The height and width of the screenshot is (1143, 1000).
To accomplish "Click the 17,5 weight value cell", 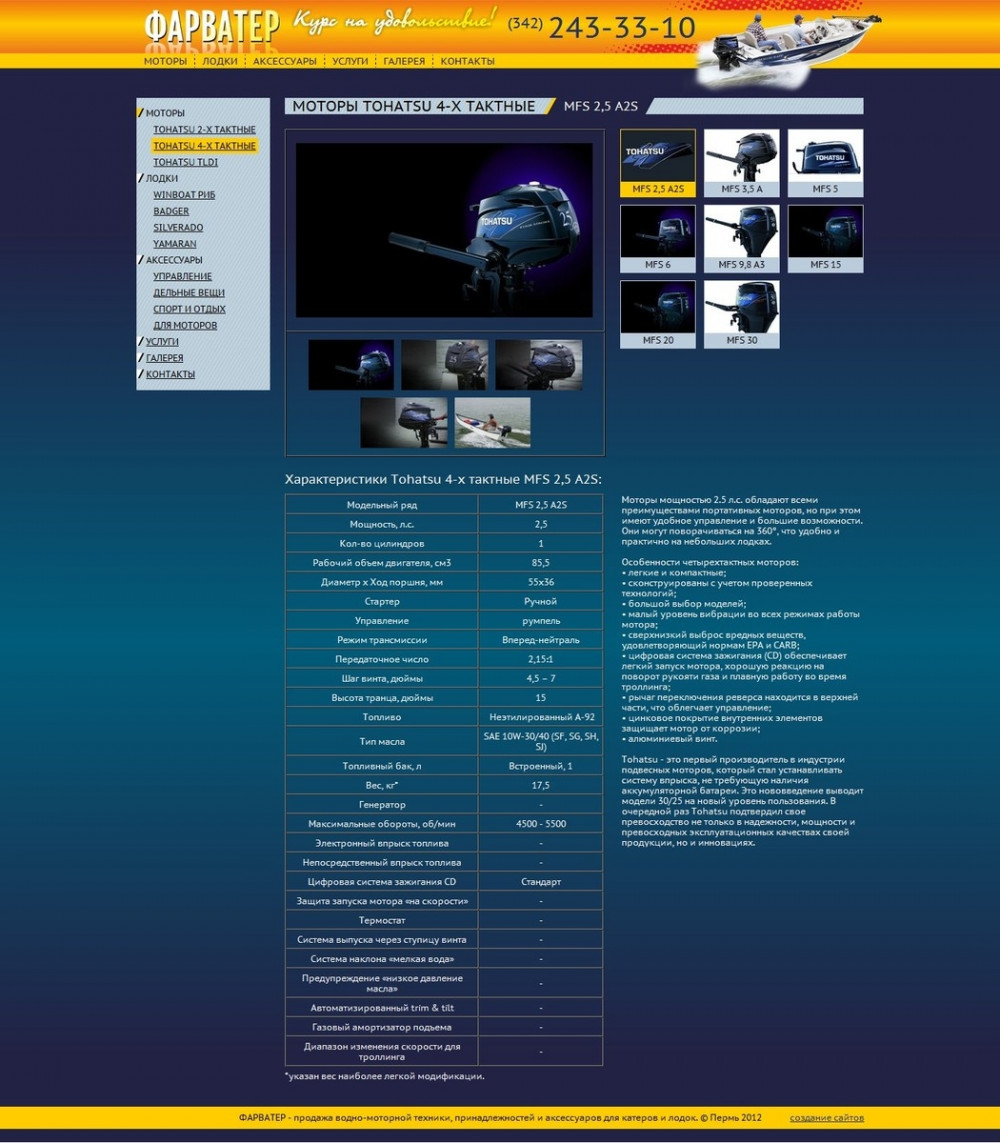I will click(540, 784).
